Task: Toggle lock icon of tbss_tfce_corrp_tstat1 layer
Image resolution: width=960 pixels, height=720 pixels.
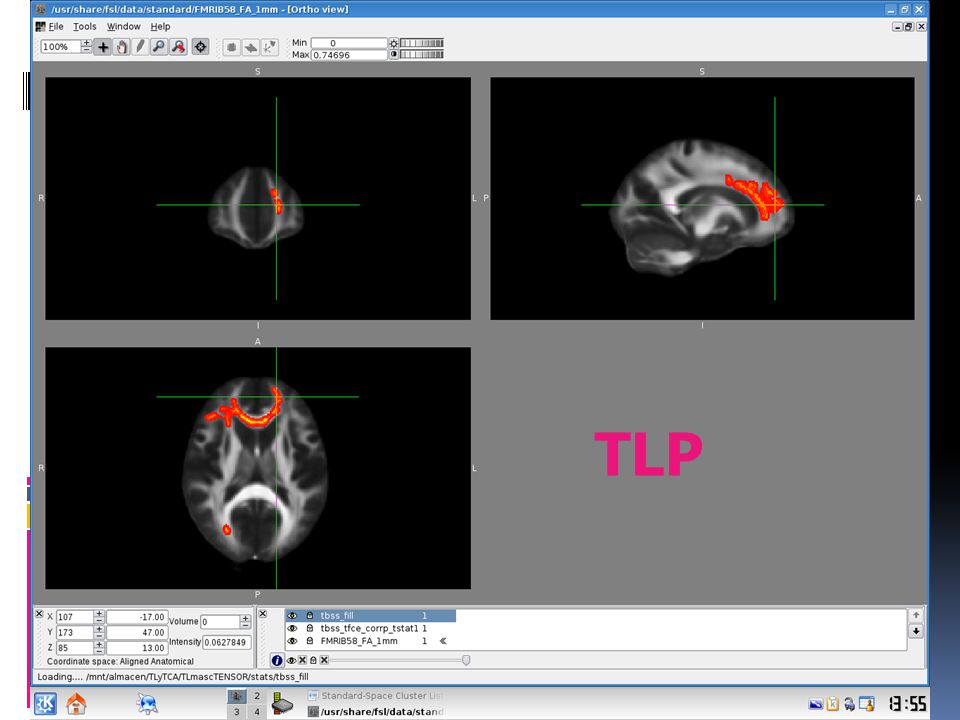Action: pos(310,628)
